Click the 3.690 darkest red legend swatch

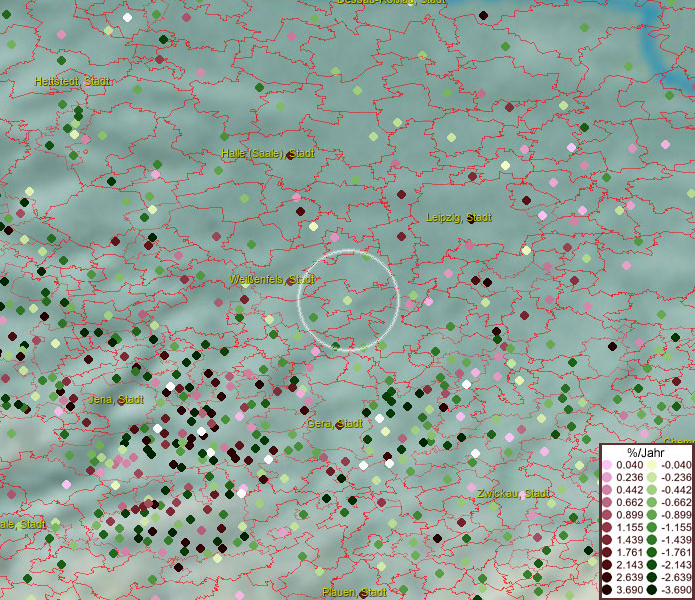click(607, 591)
